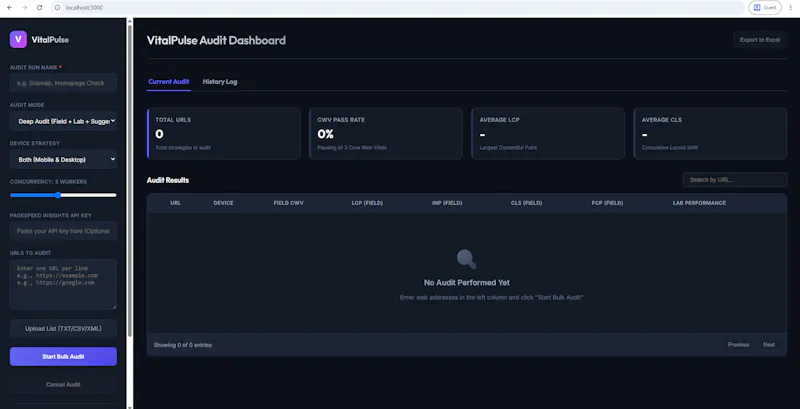The width and height of the screenshot is (800, 409).
Task: Click the FCP (FIELD) column header
Action: (x=607, y=203)
